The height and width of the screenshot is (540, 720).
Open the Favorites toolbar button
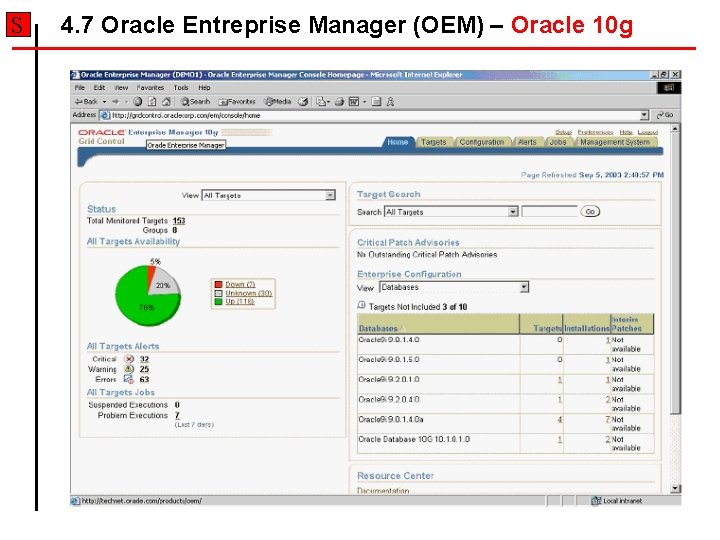point(237,101)
